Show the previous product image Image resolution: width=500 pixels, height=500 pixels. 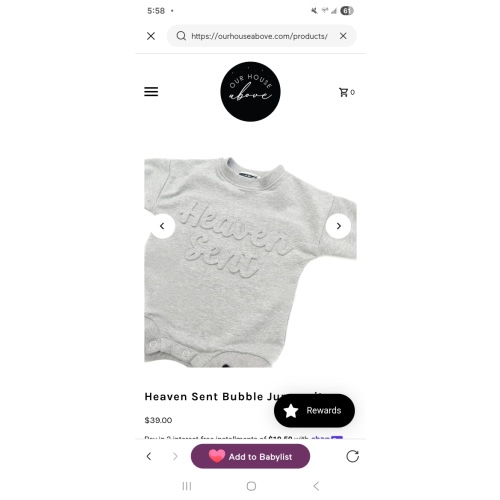coord(162,226)
